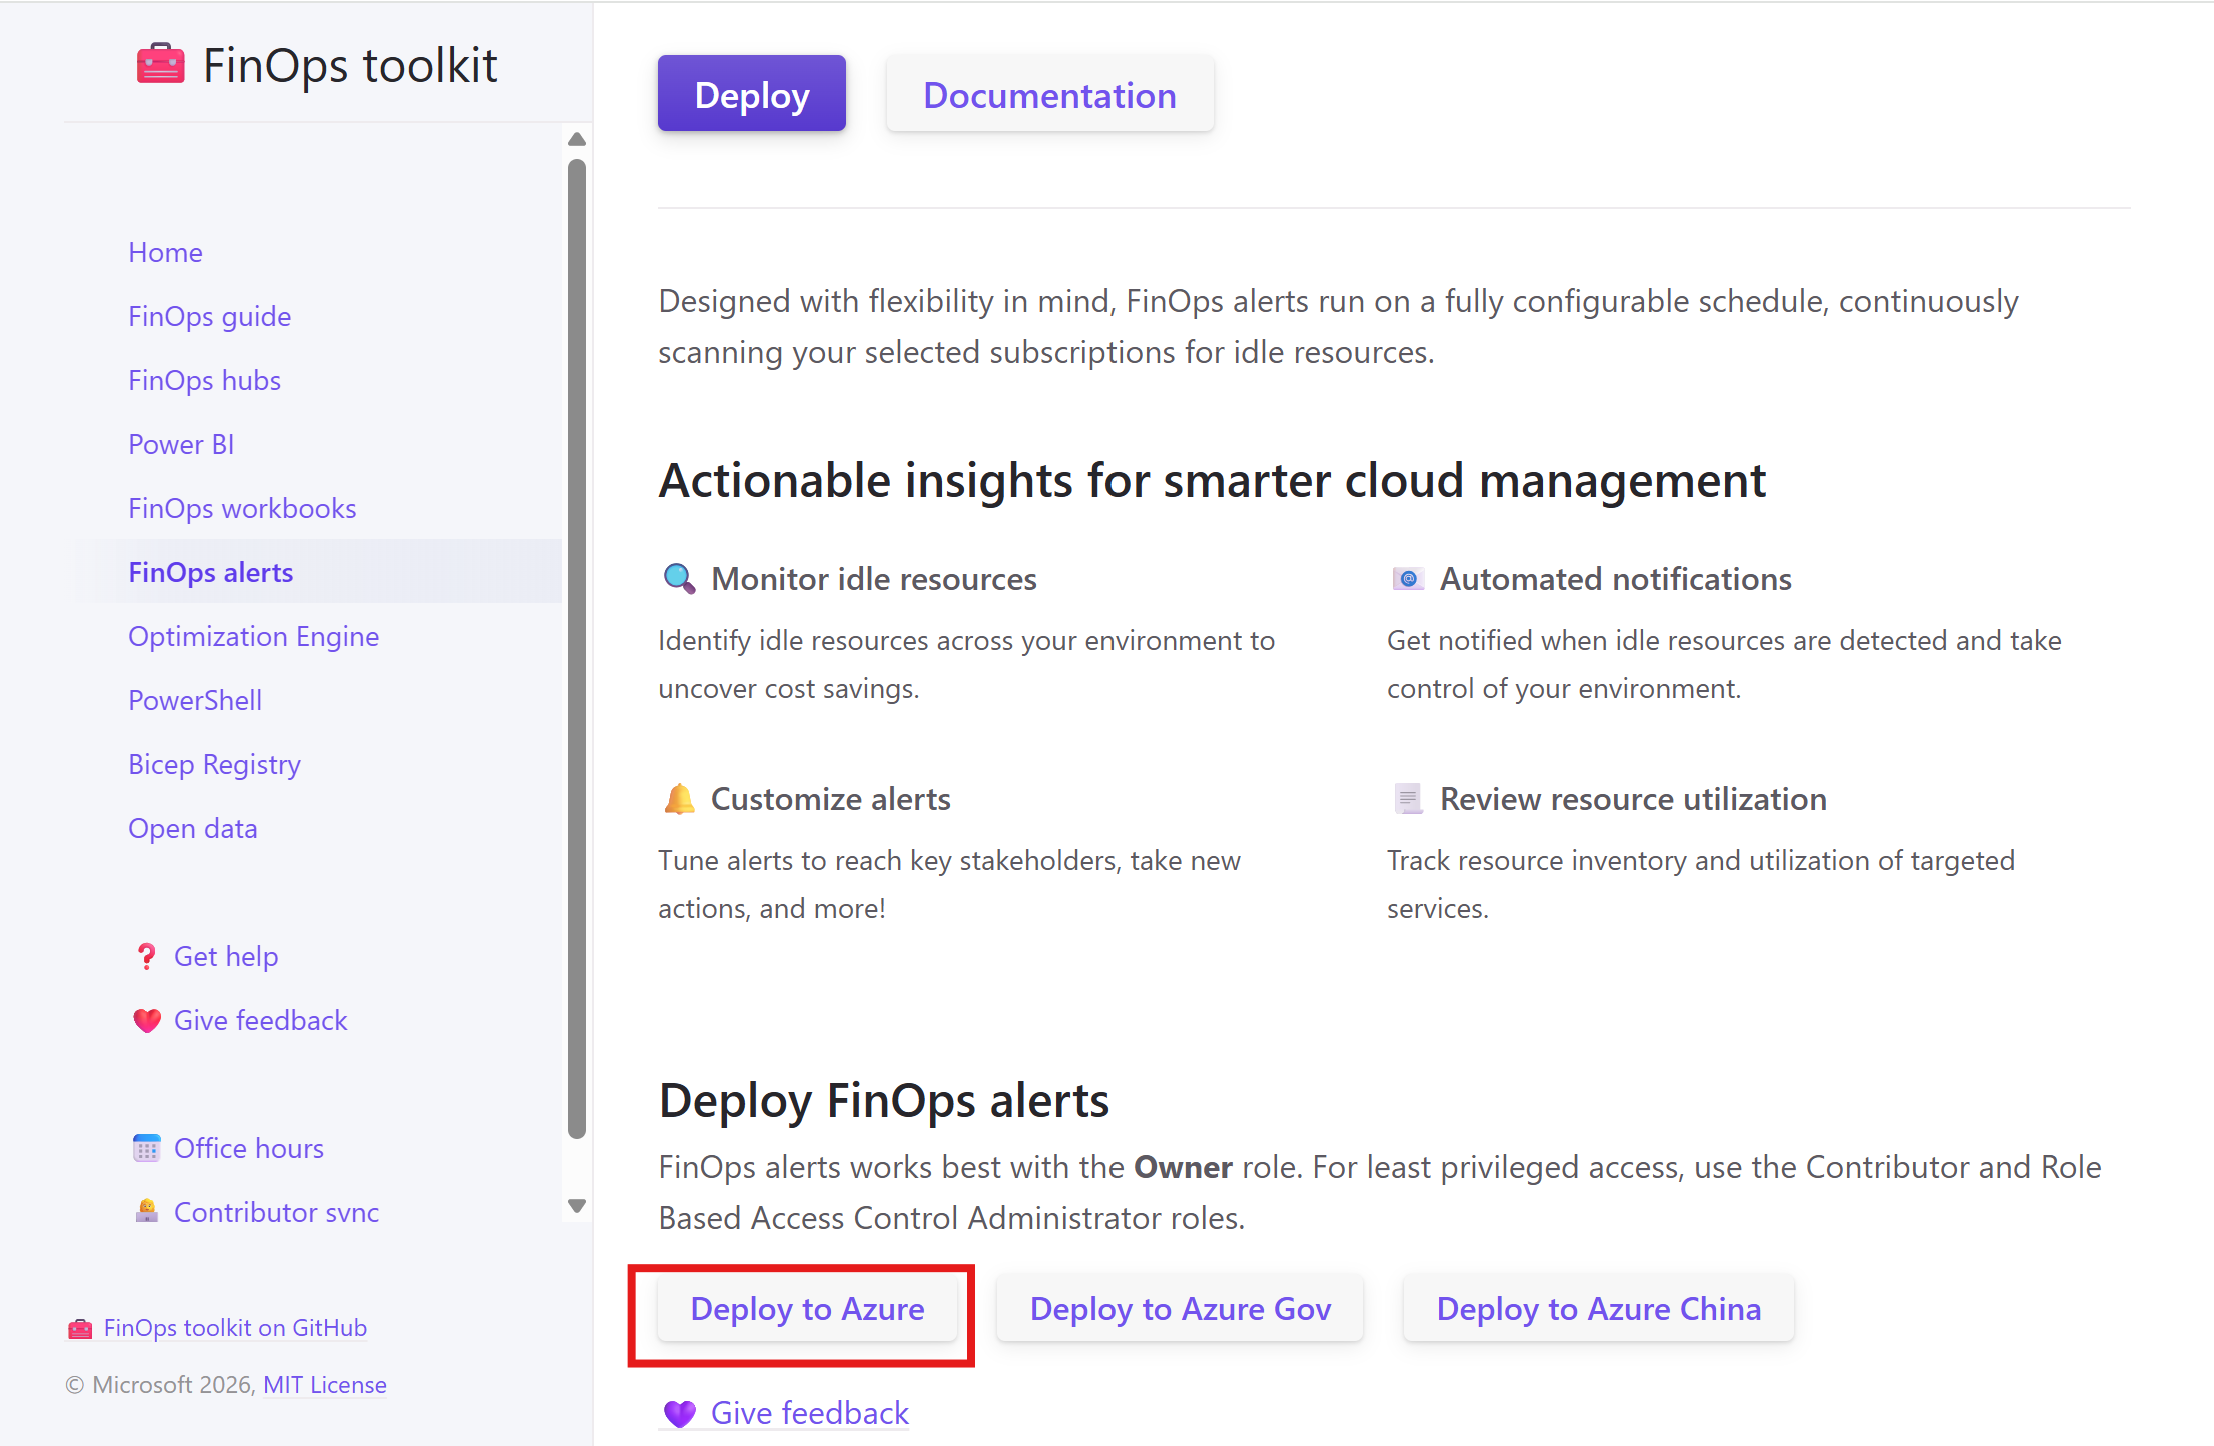Open the Documentation button
This screenshot has width=2214, height=1446.
(1049, 95)
